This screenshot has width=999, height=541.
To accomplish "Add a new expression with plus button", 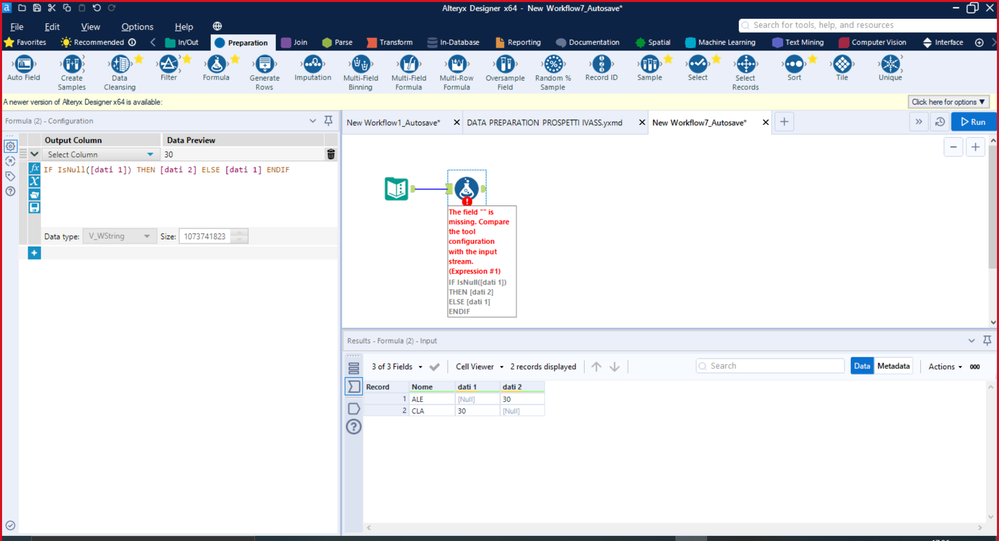I will [34, 253].
